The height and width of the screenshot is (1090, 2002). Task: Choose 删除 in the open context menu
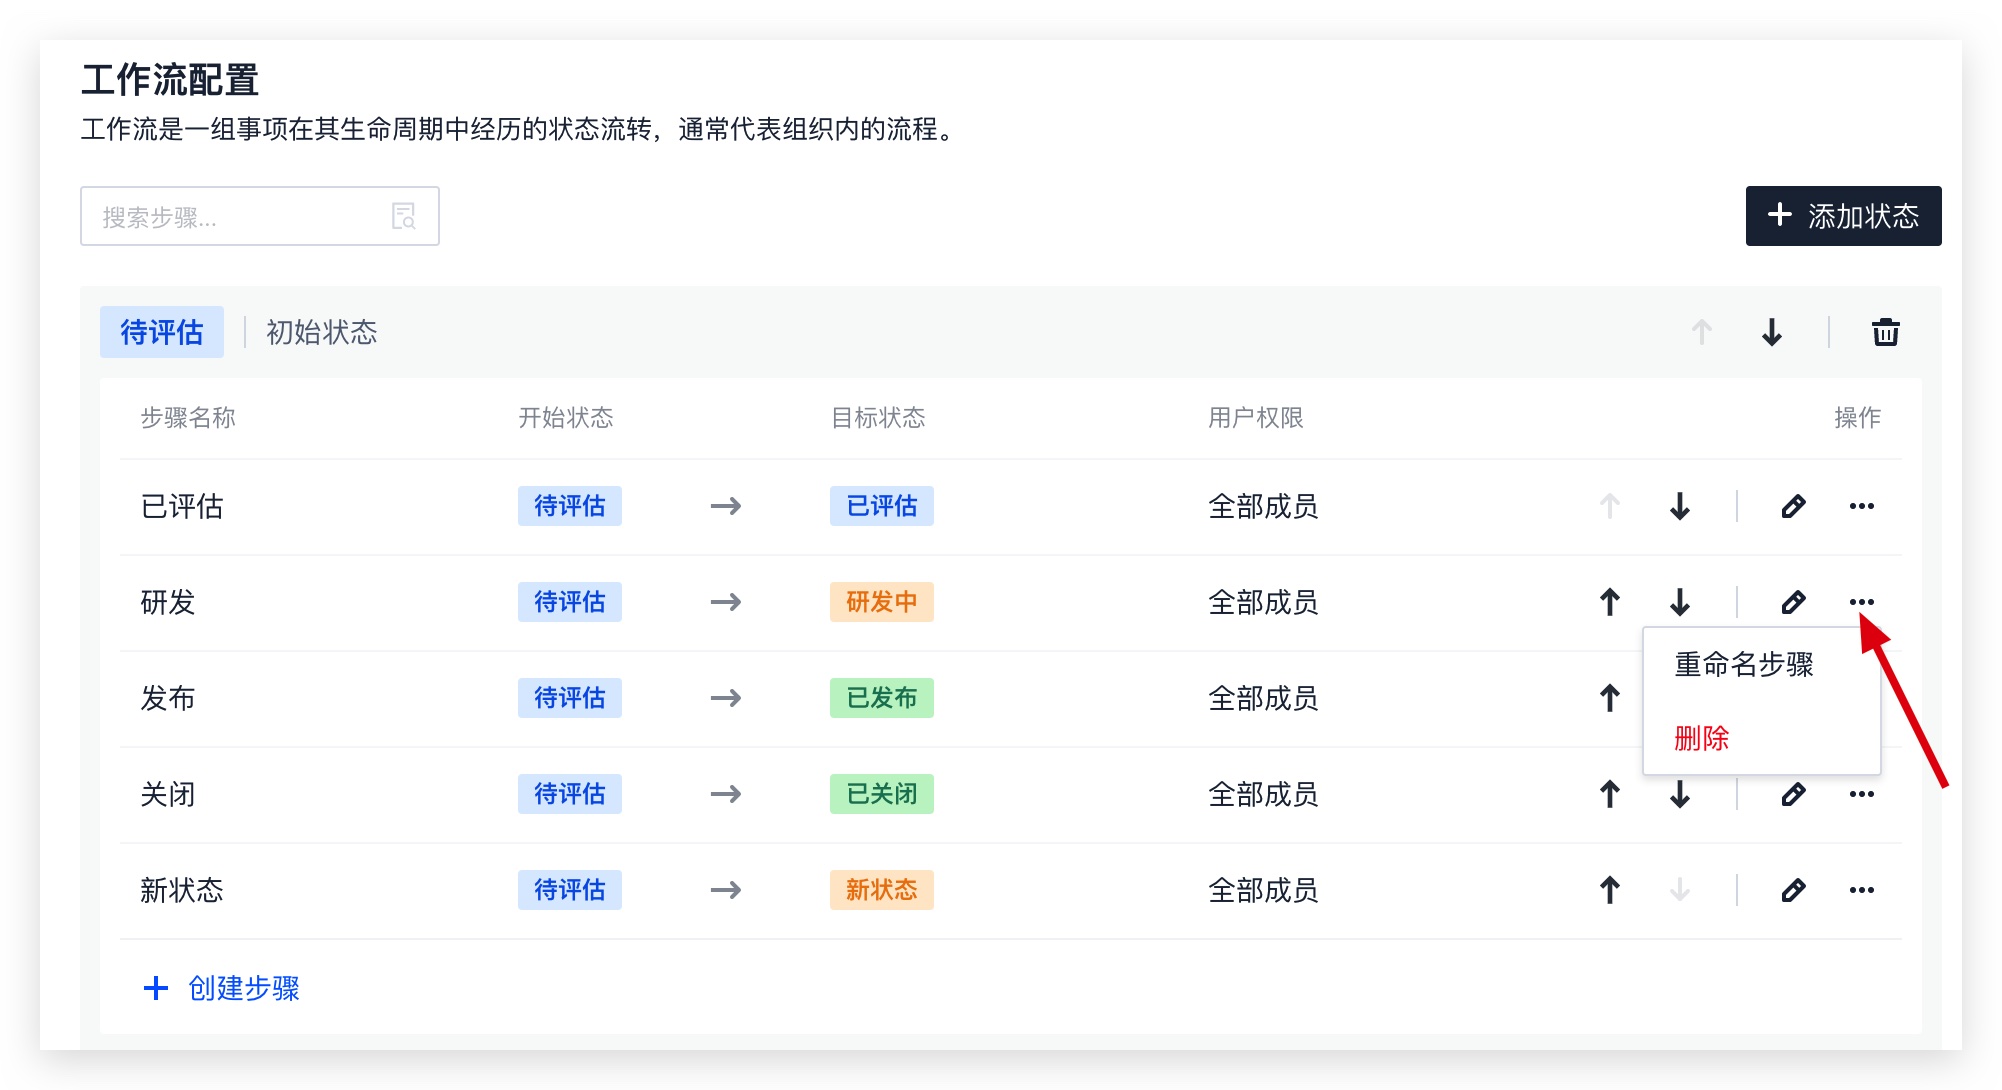[x=1701, y=739]
